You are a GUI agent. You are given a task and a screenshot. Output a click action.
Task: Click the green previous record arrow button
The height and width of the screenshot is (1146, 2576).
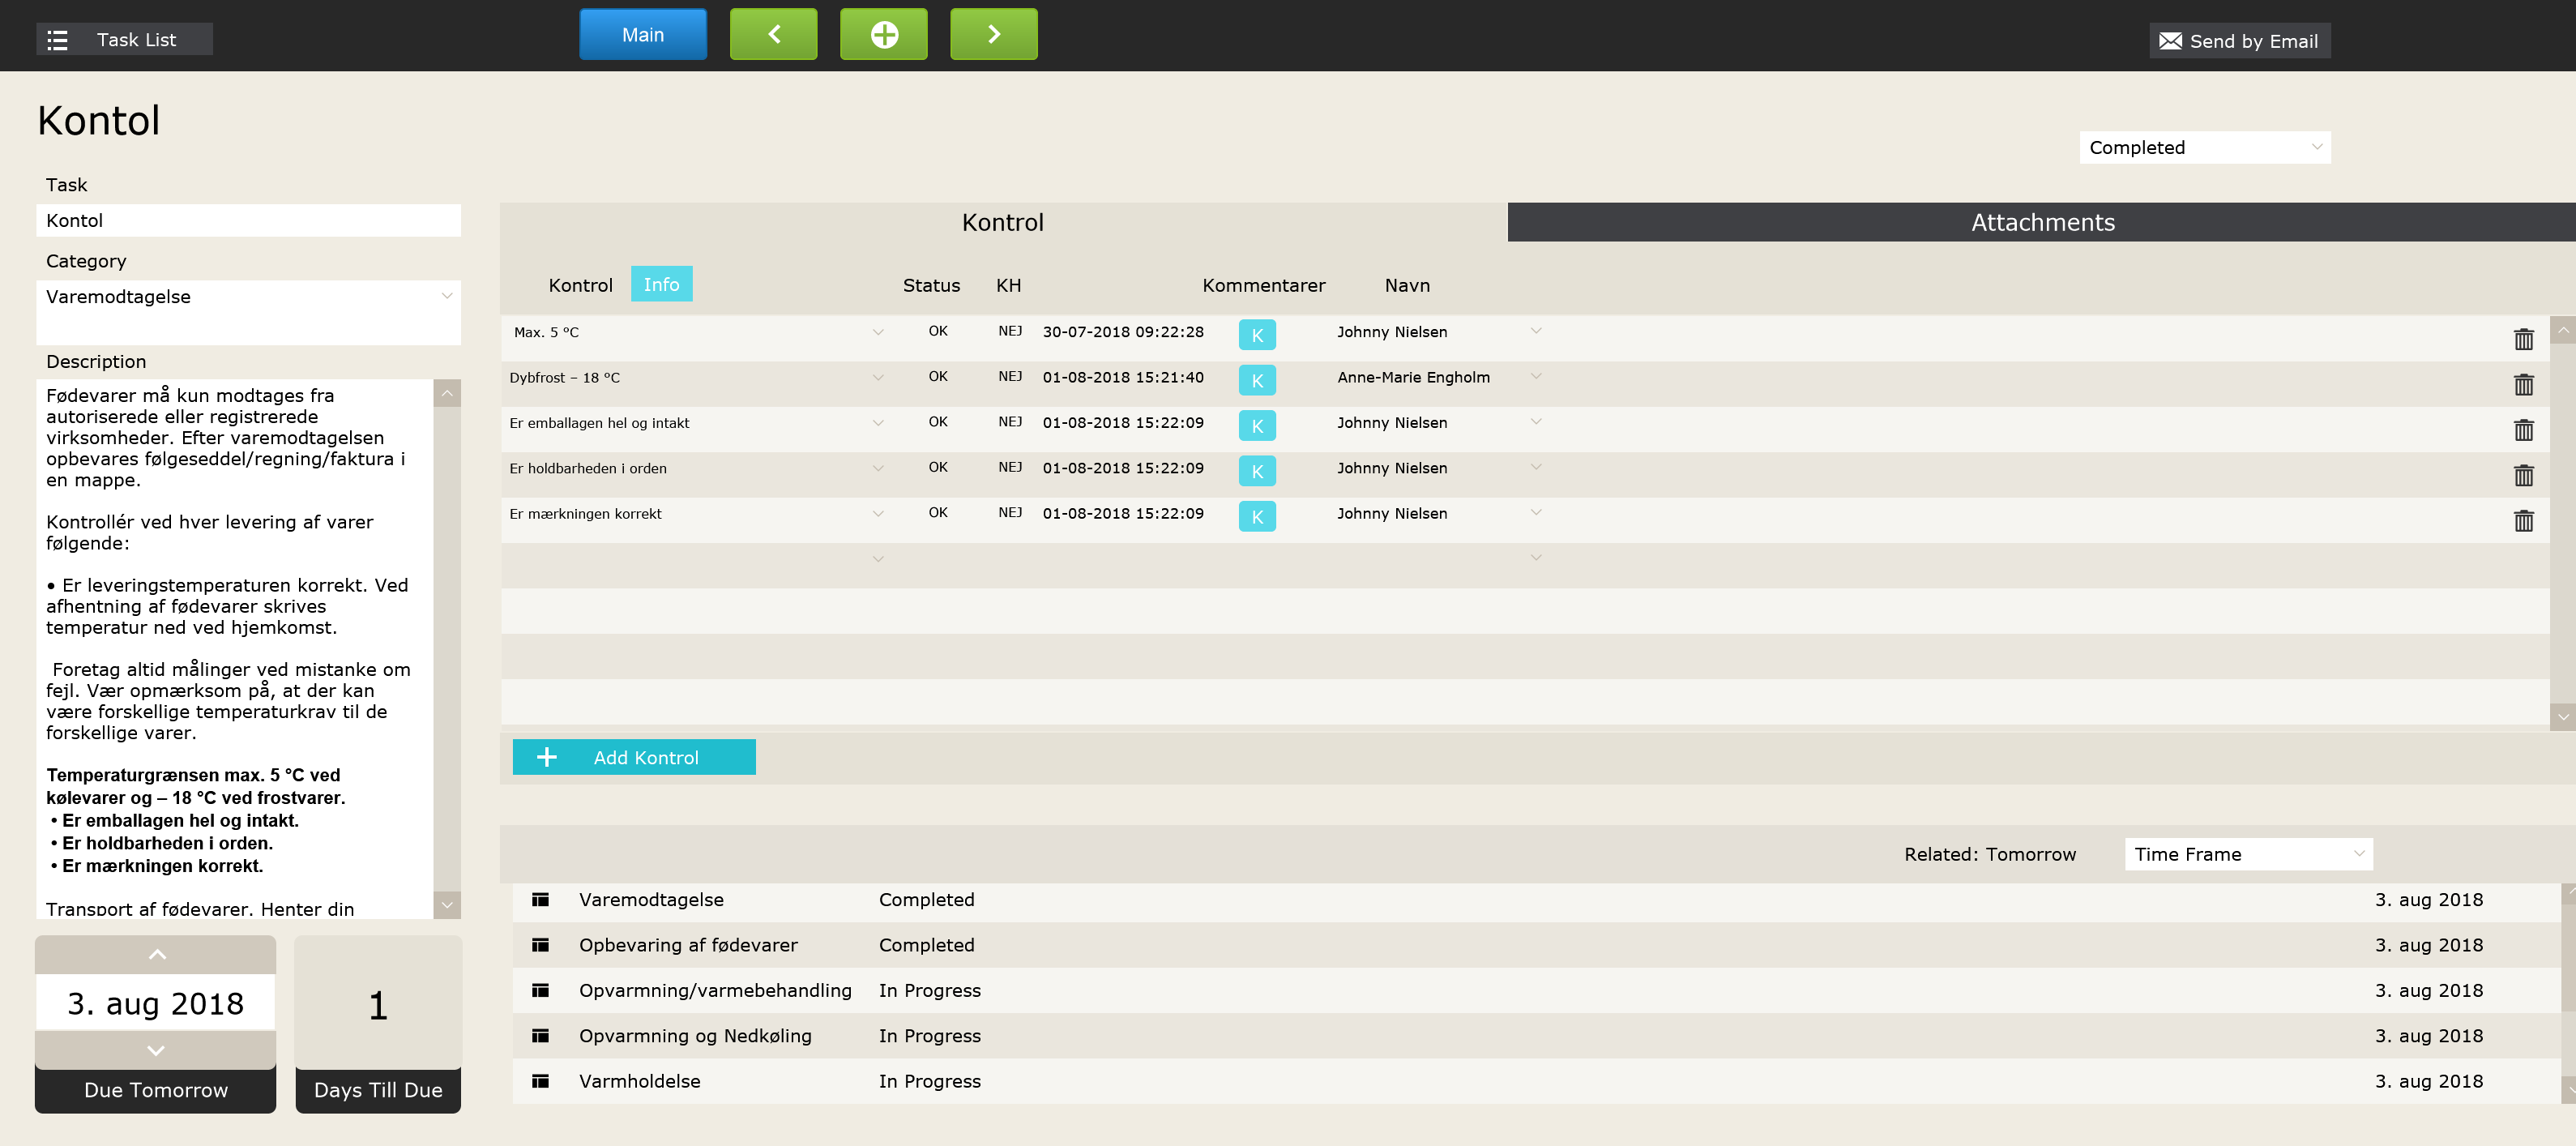(x=773, y=35)
